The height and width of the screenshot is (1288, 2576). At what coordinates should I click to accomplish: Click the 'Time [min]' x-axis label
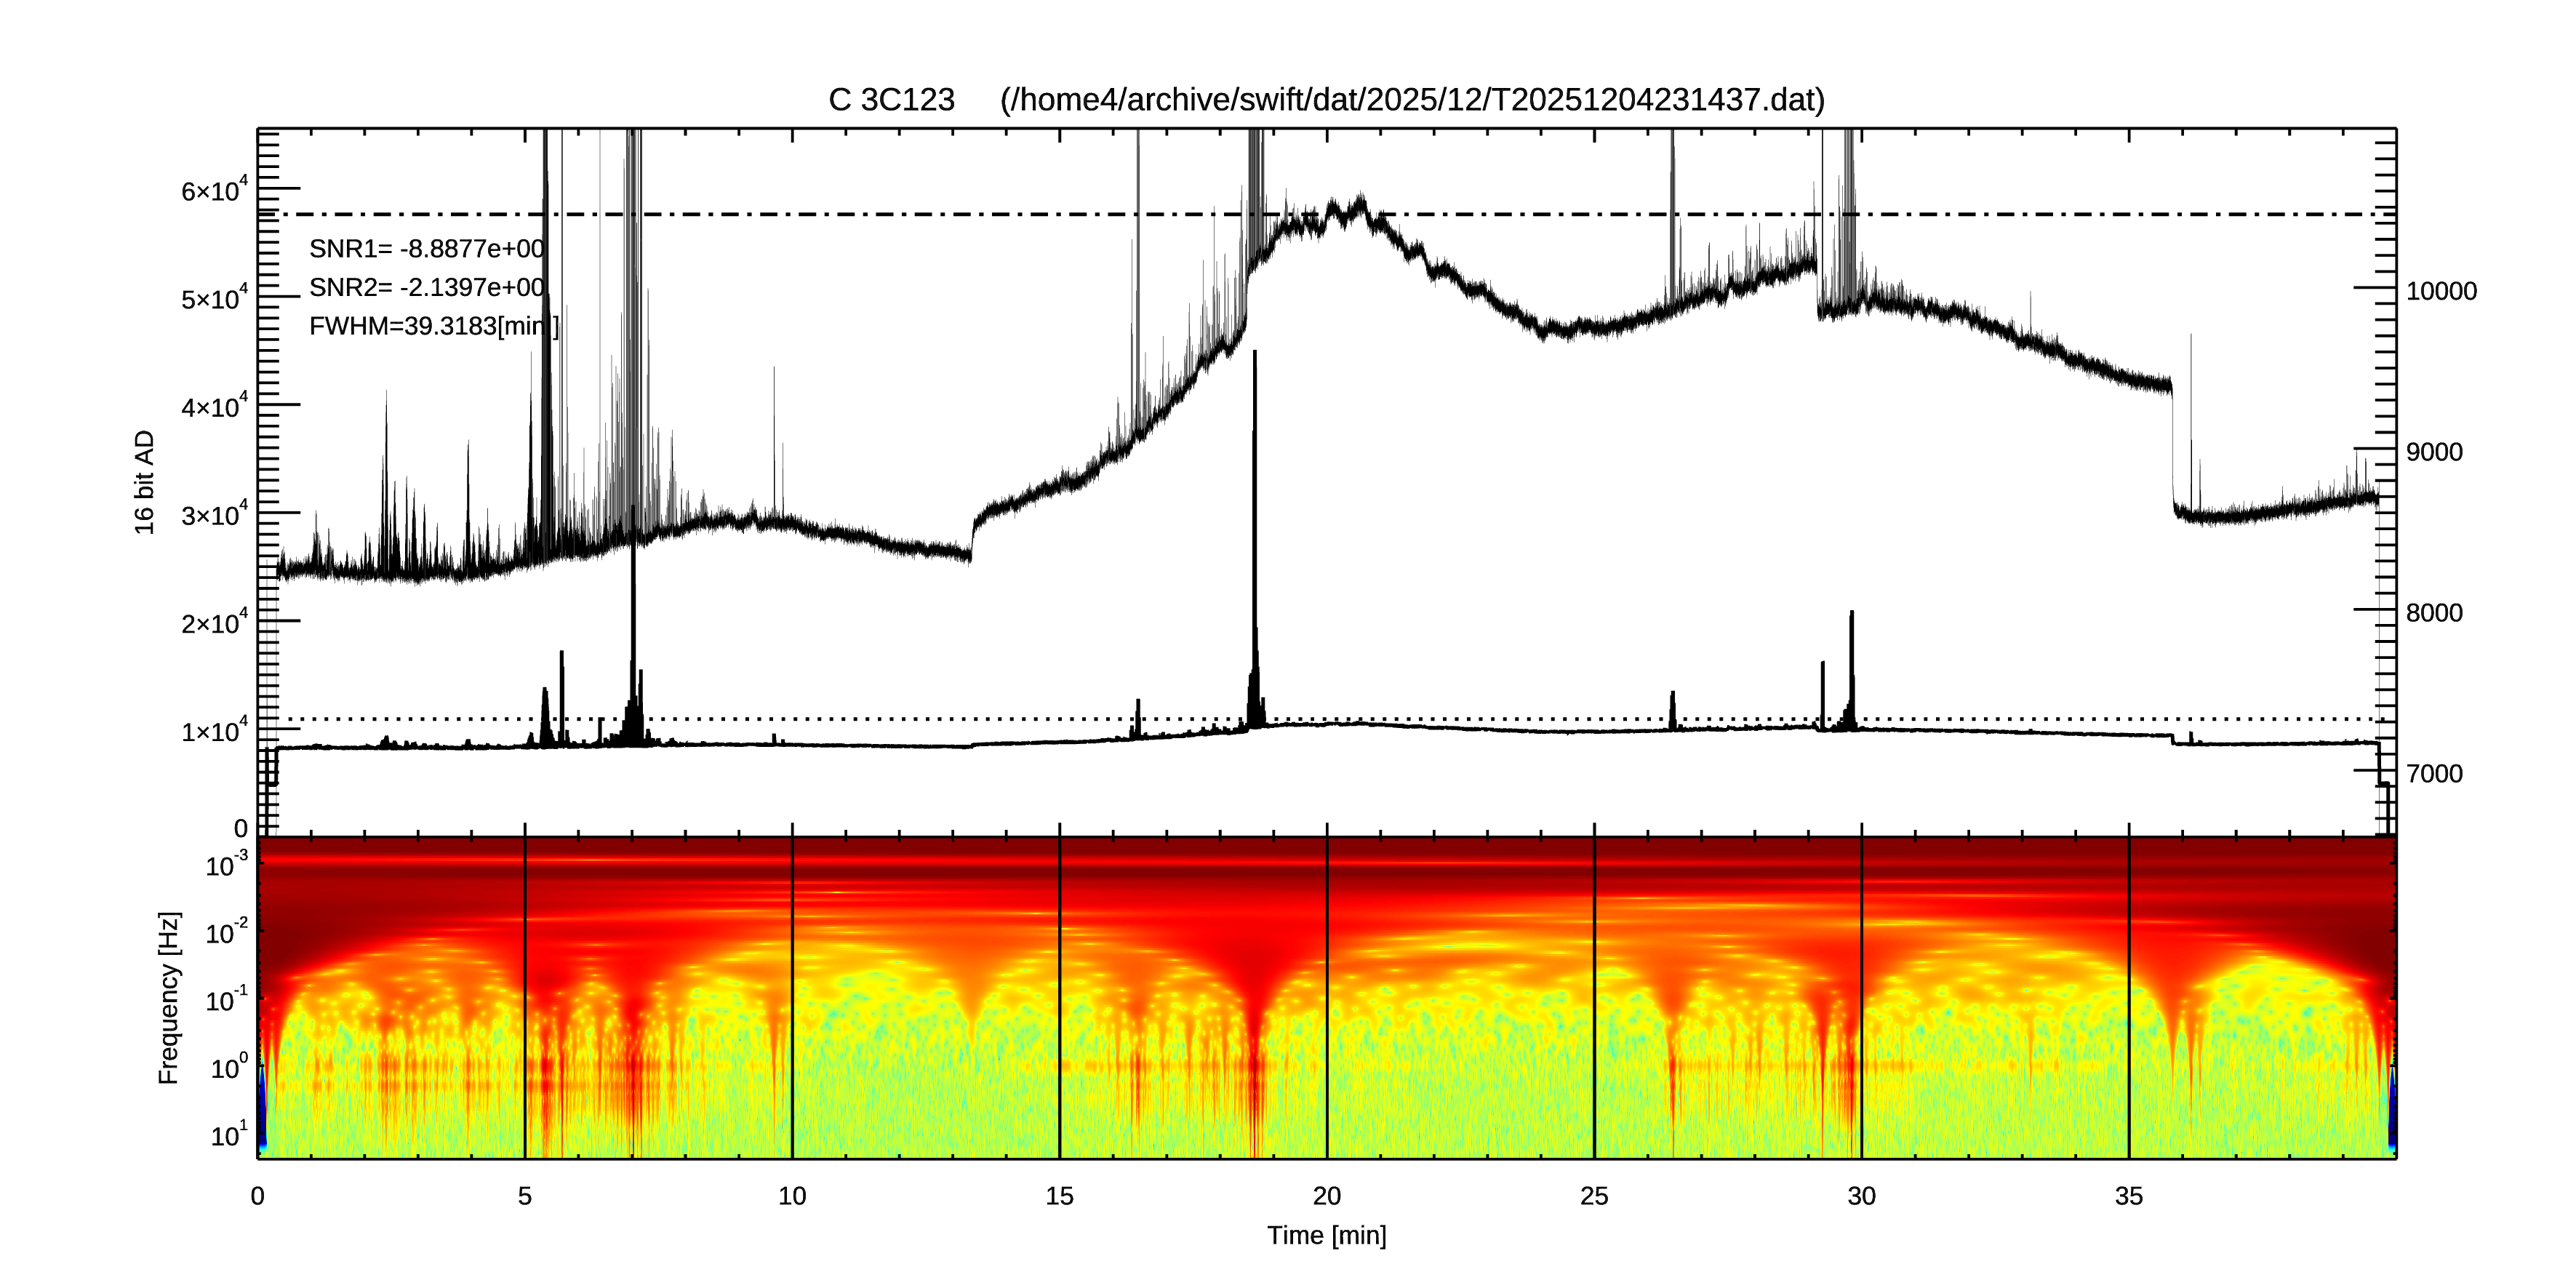click(1326, 1236)
